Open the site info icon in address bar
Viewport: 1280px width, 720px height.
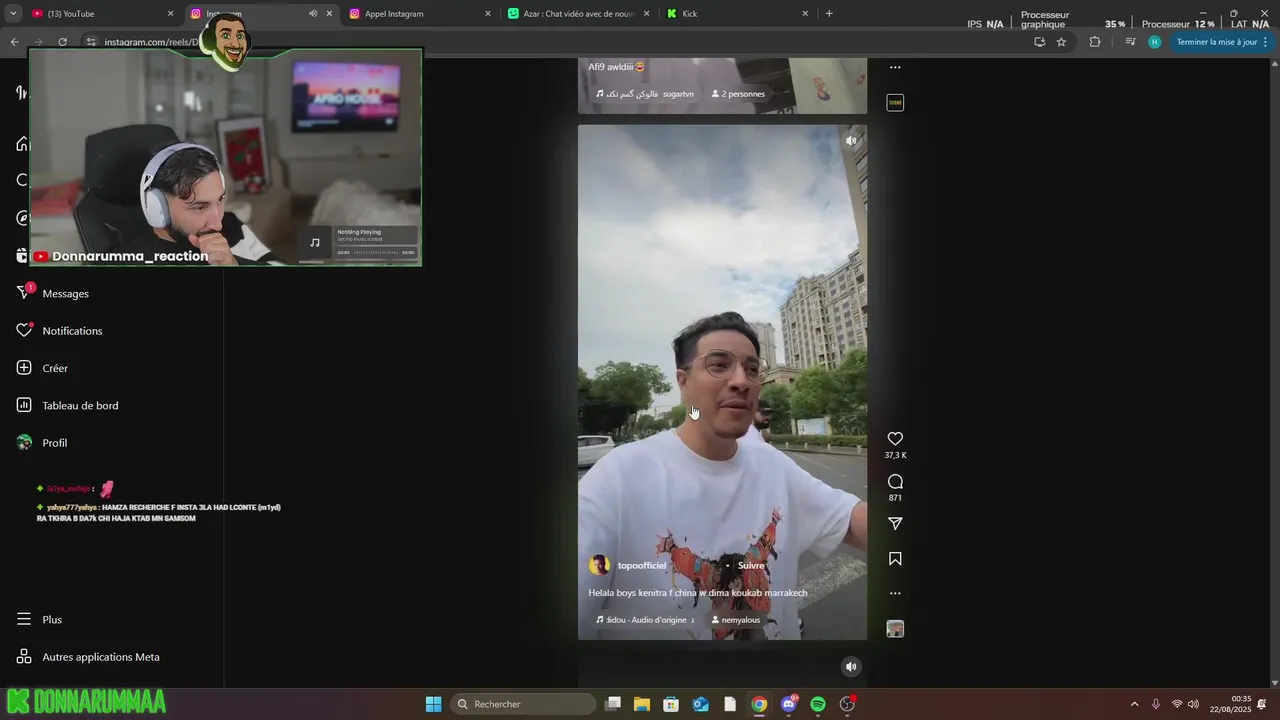(x=91, y=42)
